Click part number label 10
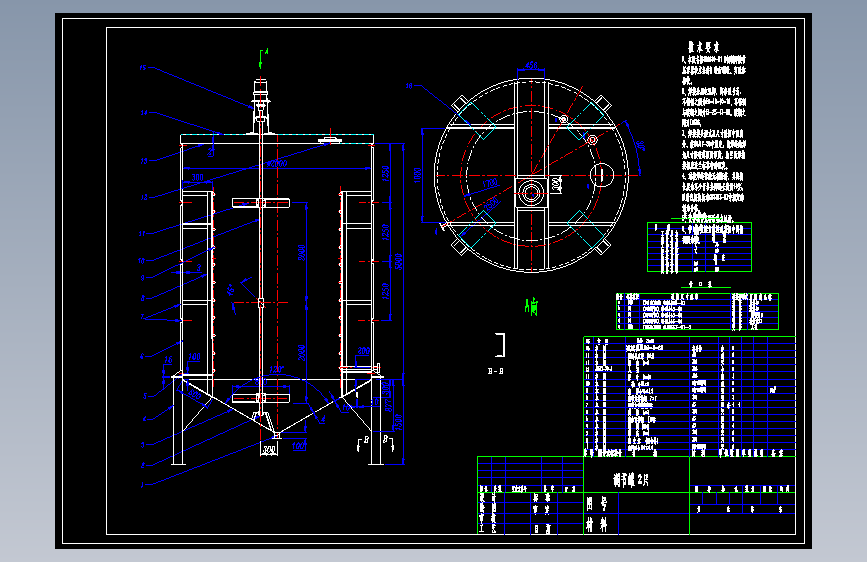Screen dimensions: 867x562 (x=142, y=261)
